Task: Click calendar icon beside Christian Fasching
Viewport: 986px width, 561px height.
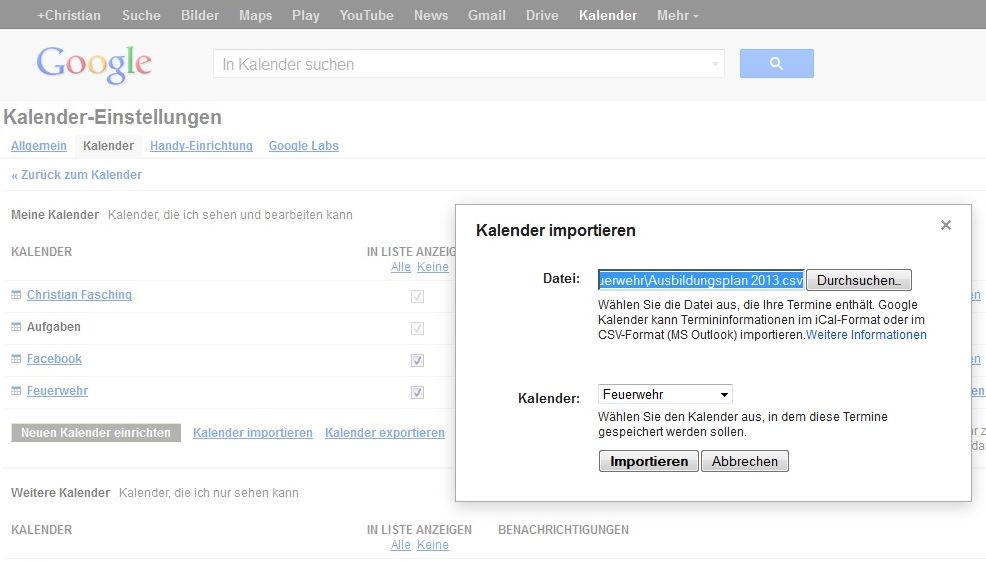Action: [x=16, y=295]
